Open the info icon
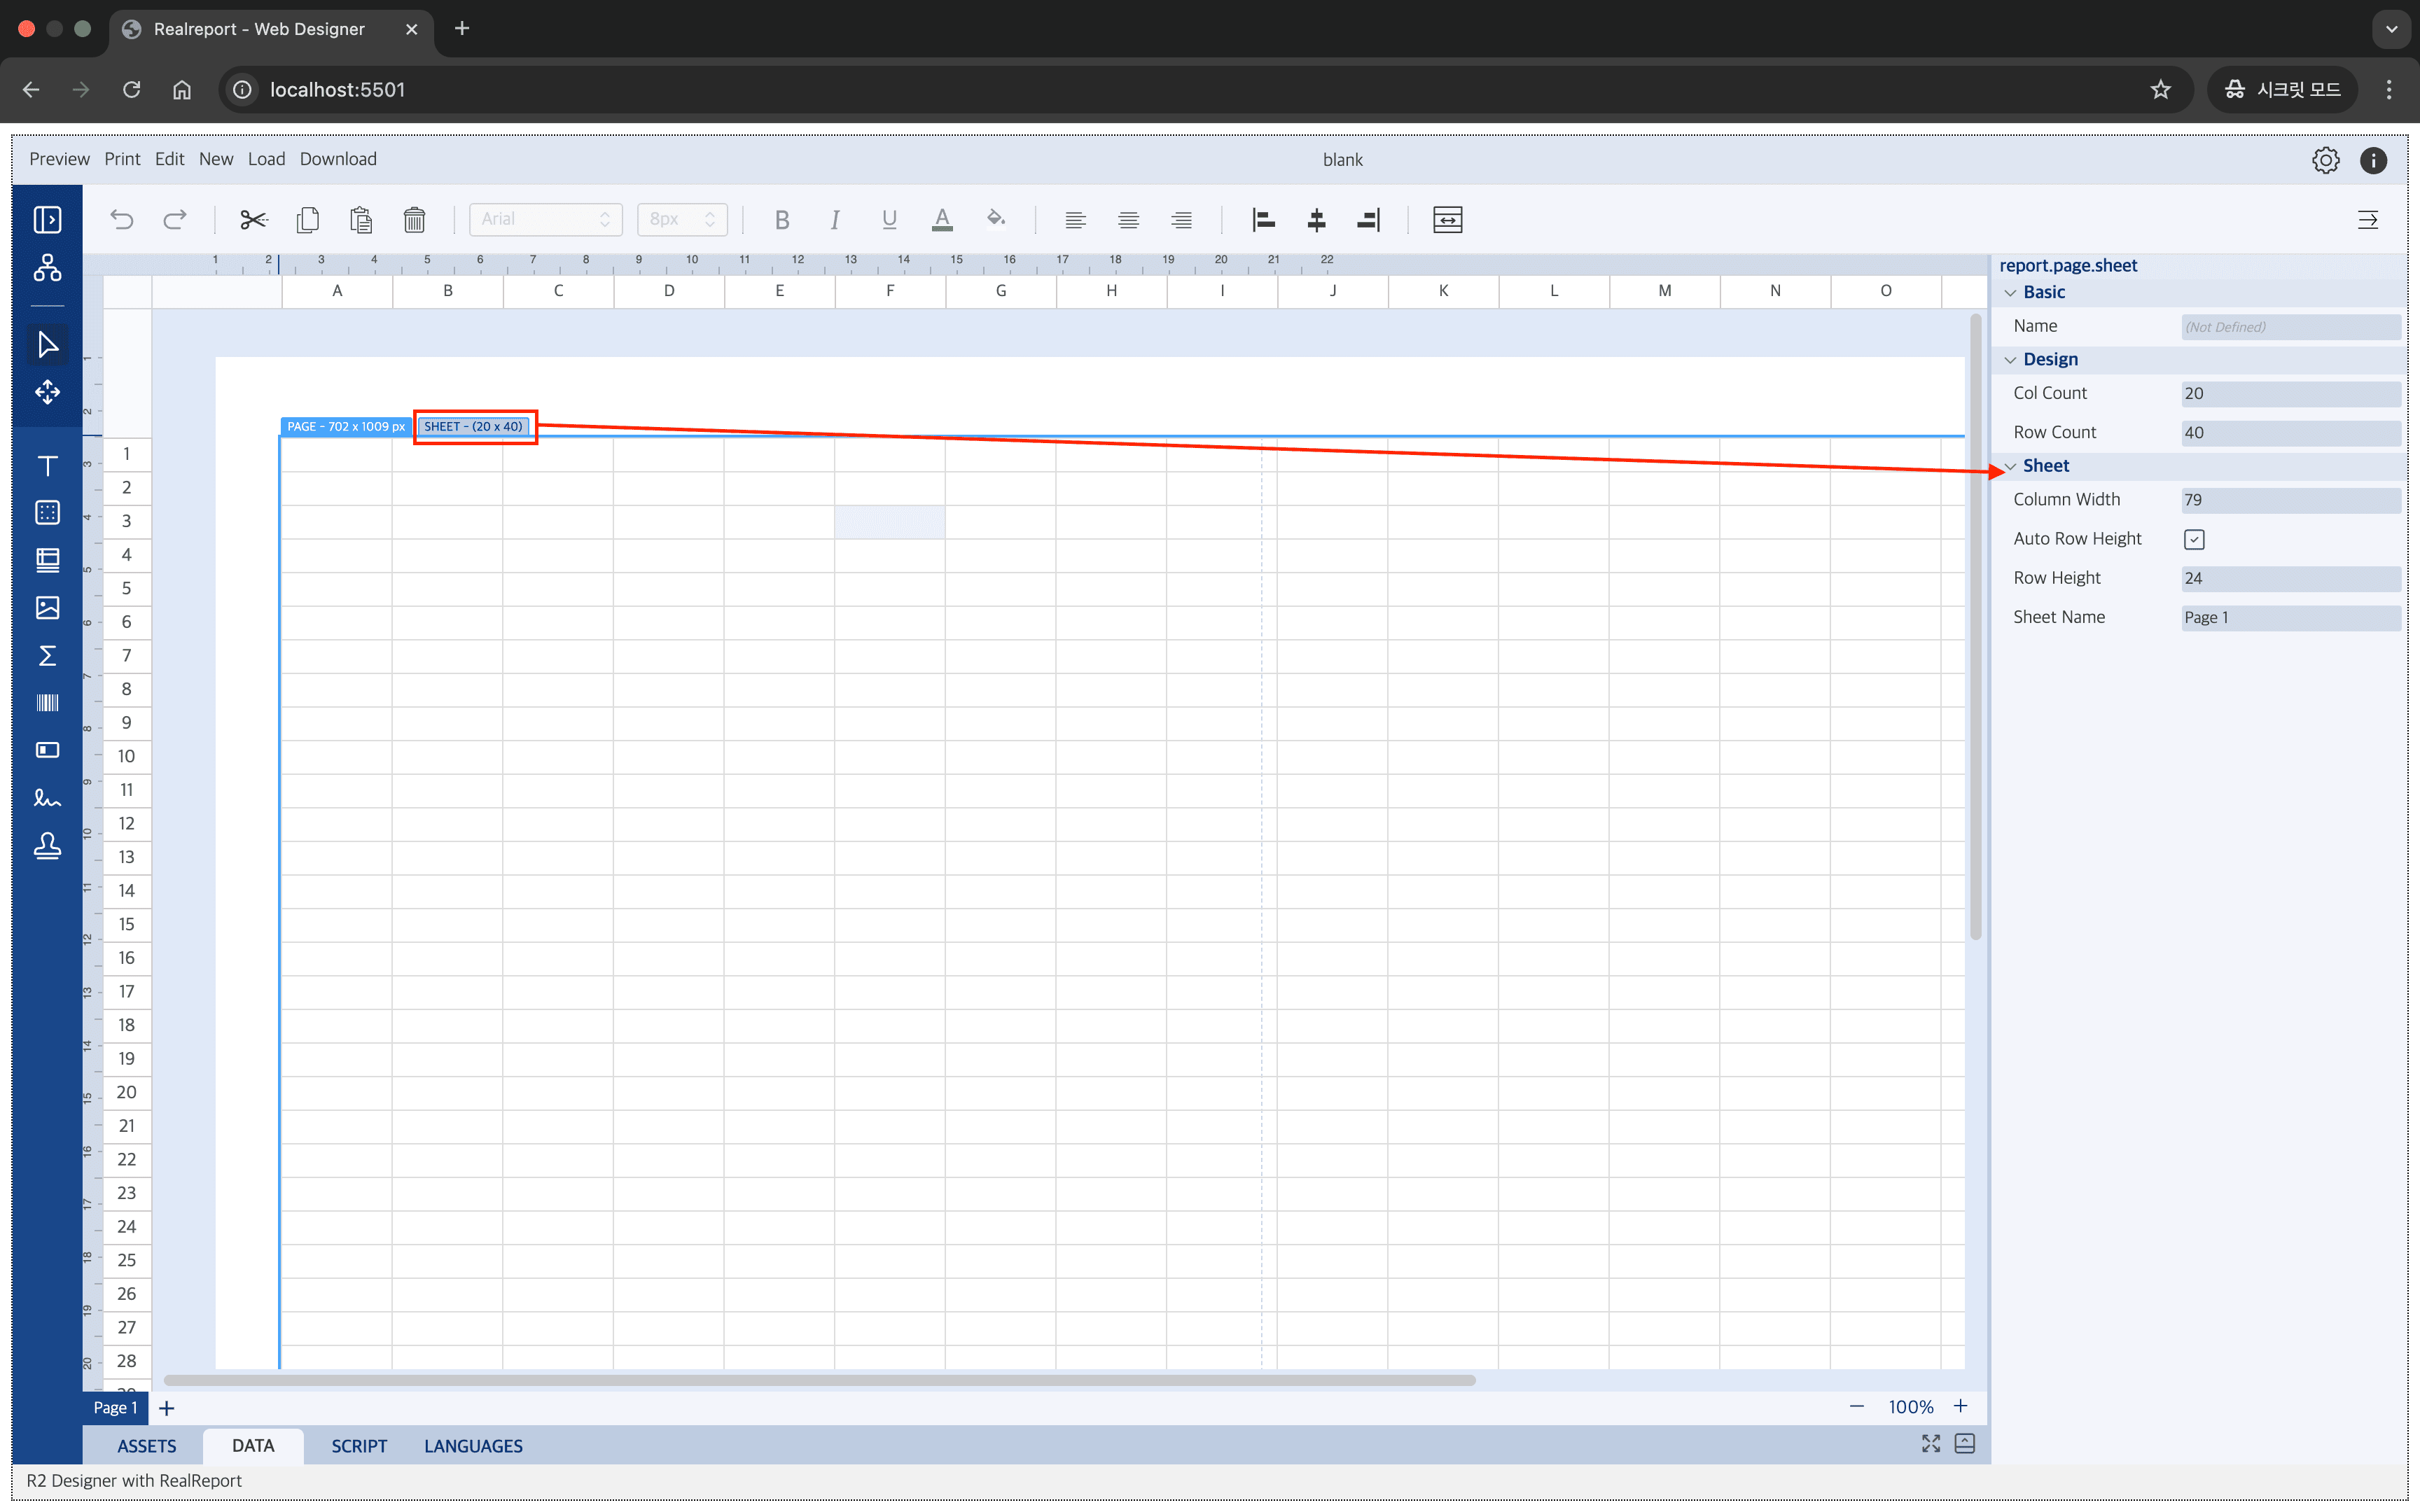The height and width of the screenshot is (1512, 2420). [2373, 160]
